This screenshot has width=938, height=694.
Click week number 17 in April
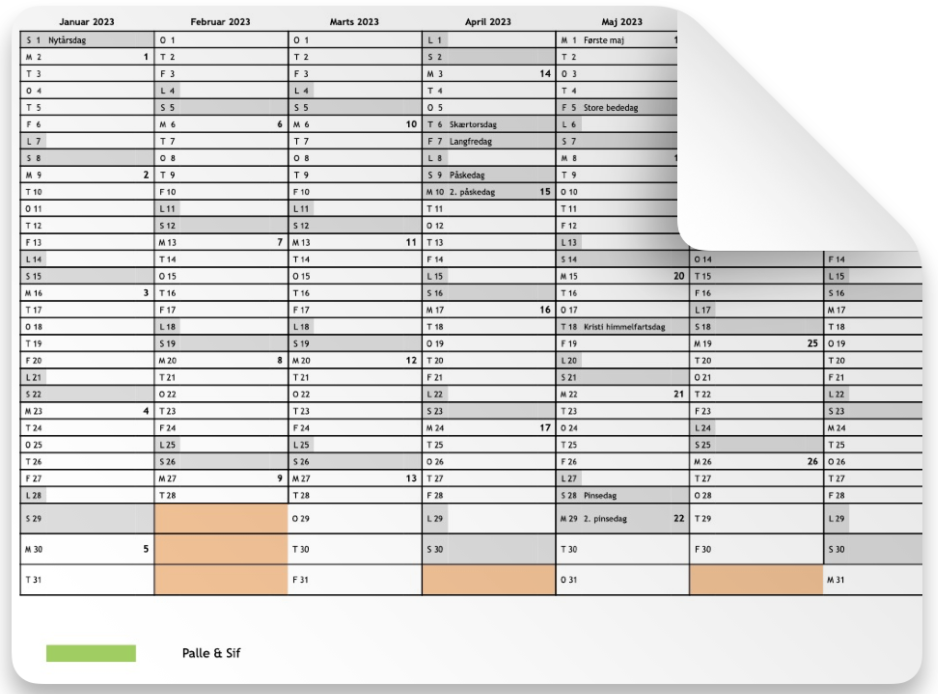click(x=545, y=428)
